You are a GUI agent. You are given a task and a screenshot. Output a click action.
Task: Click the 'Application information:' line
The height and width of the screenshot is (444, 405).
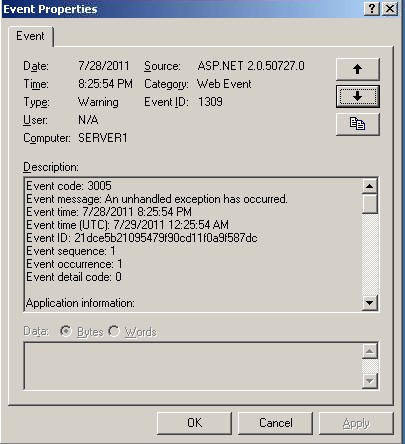coord(80,303)
